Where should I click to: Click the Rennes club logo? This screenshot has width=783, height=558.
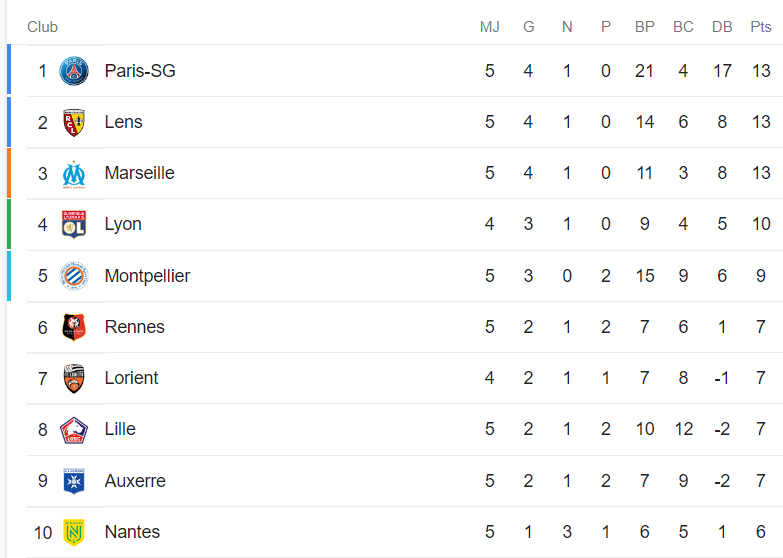coord(74,327)
